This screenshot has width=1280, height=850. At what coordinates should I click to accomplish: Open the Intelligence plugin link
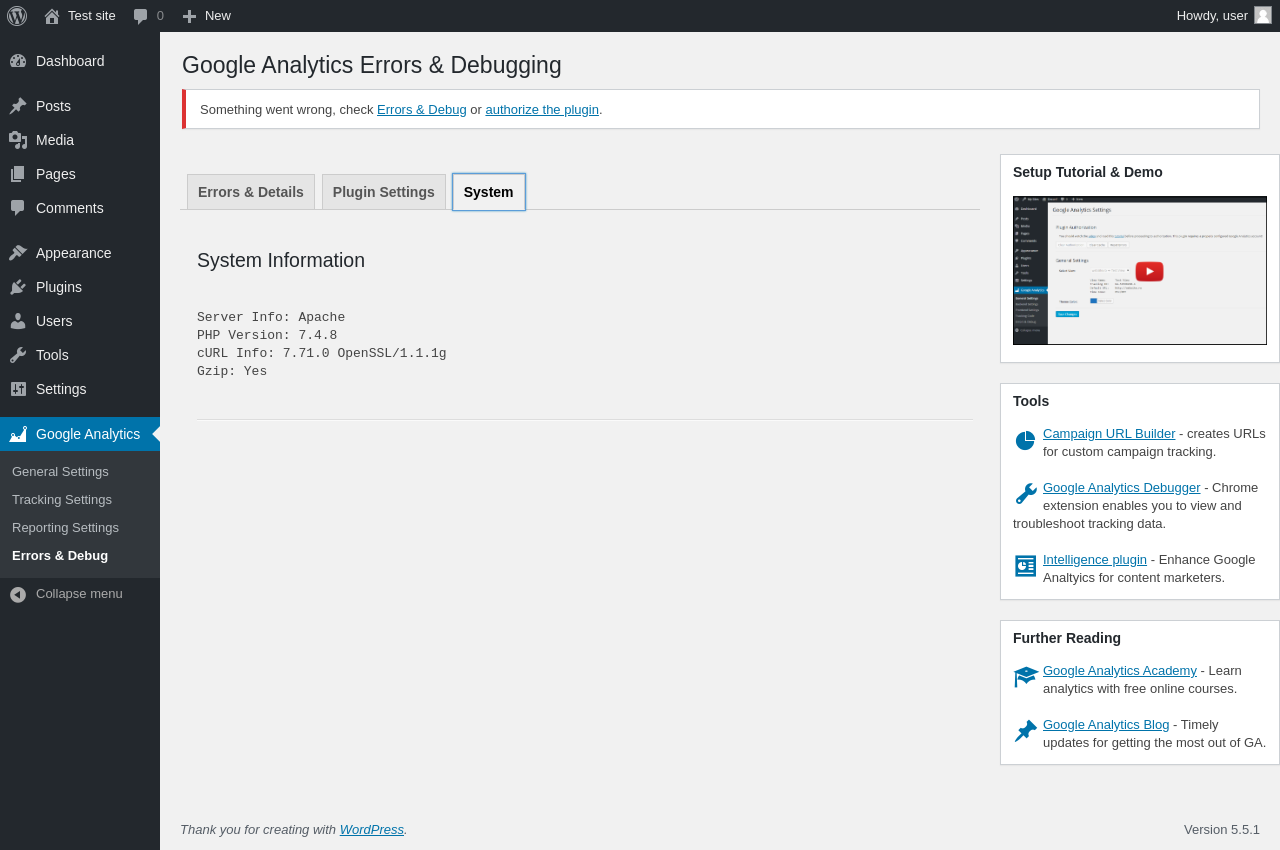tap(1095, 560)
